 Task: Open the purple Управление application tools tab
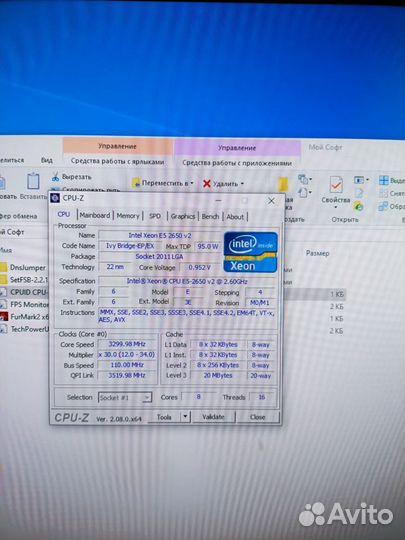tap(237, 148)
